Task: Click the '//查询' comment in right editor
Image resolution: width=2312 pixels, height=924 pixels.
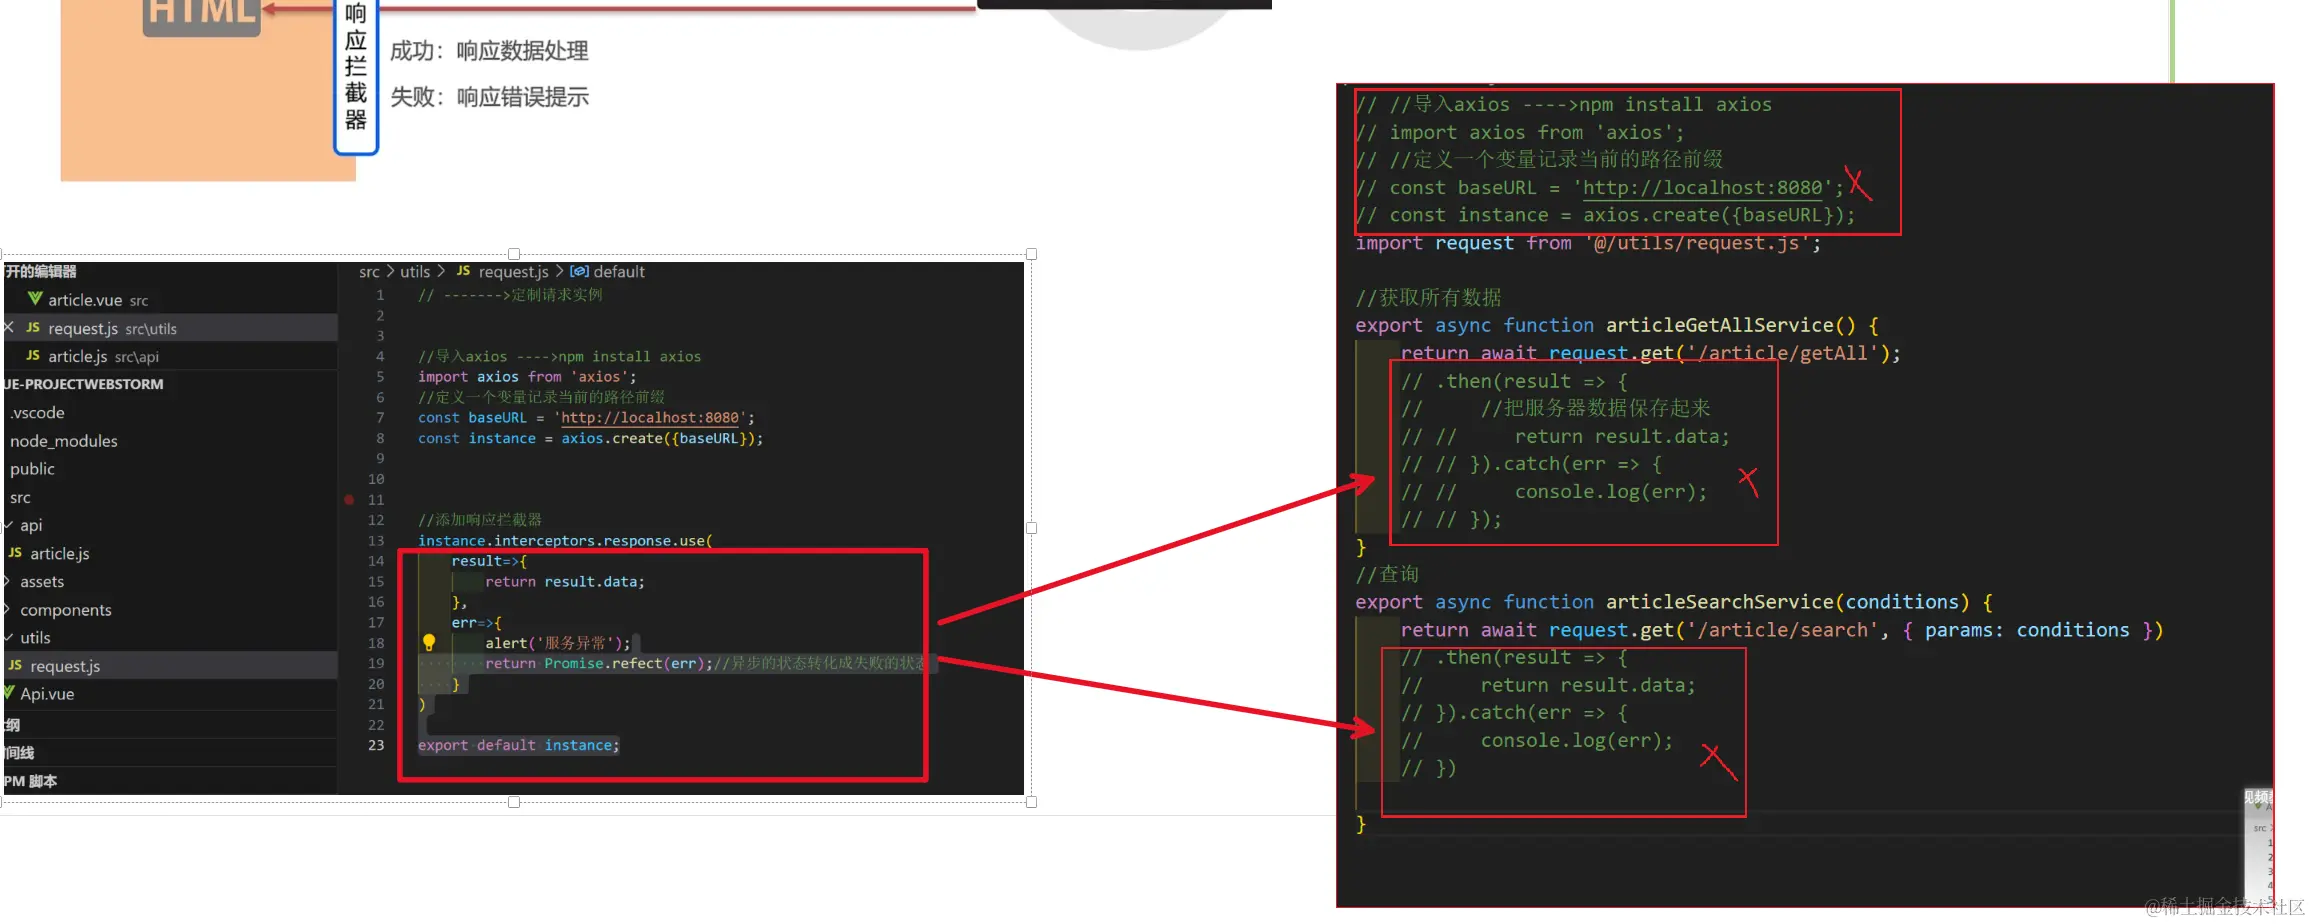Action: coord(1387,574)
